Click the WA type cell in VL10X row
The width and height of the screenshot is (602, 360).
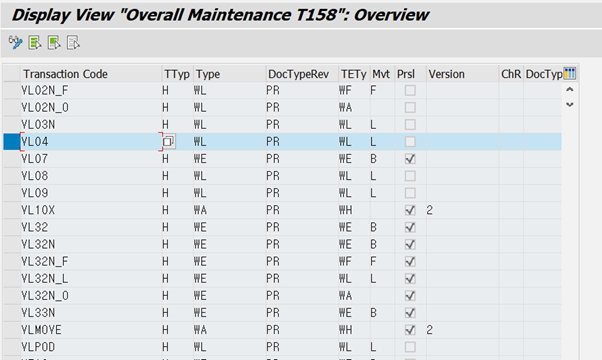(230, 210)
